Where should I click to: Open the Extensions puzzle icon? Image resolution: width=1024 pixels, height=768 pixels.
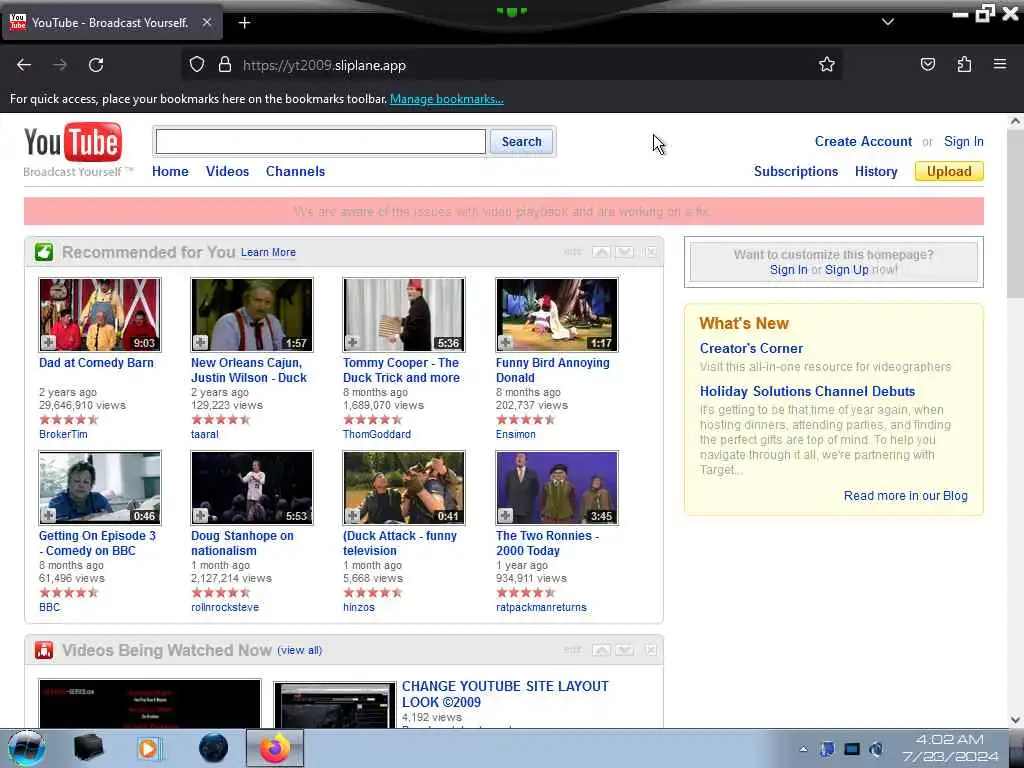(x=964, y=64)
